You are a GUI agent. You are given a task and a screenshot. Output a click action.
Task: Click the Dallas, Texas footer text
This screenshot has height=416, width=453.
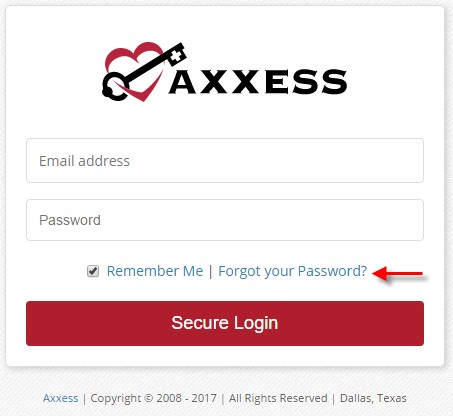373,398
